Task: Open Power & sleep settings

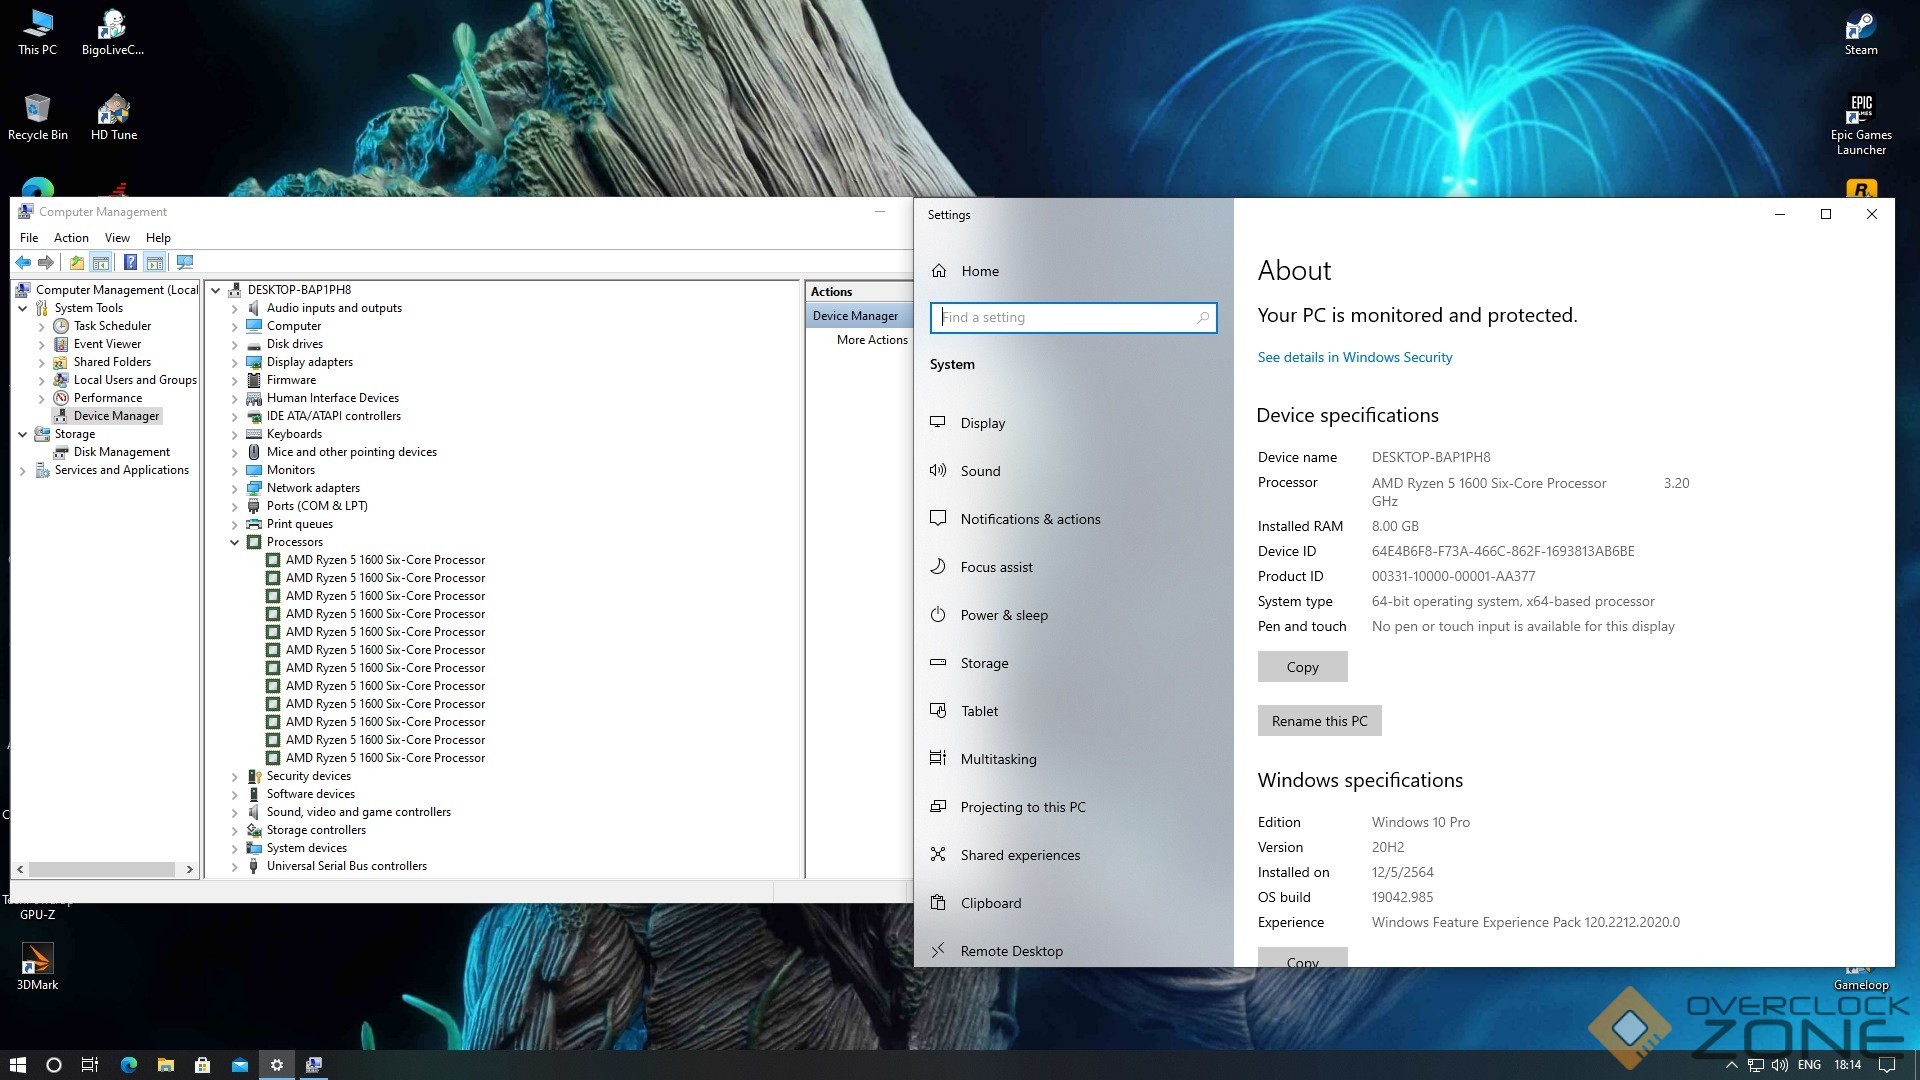Action: pos(1003,615)
